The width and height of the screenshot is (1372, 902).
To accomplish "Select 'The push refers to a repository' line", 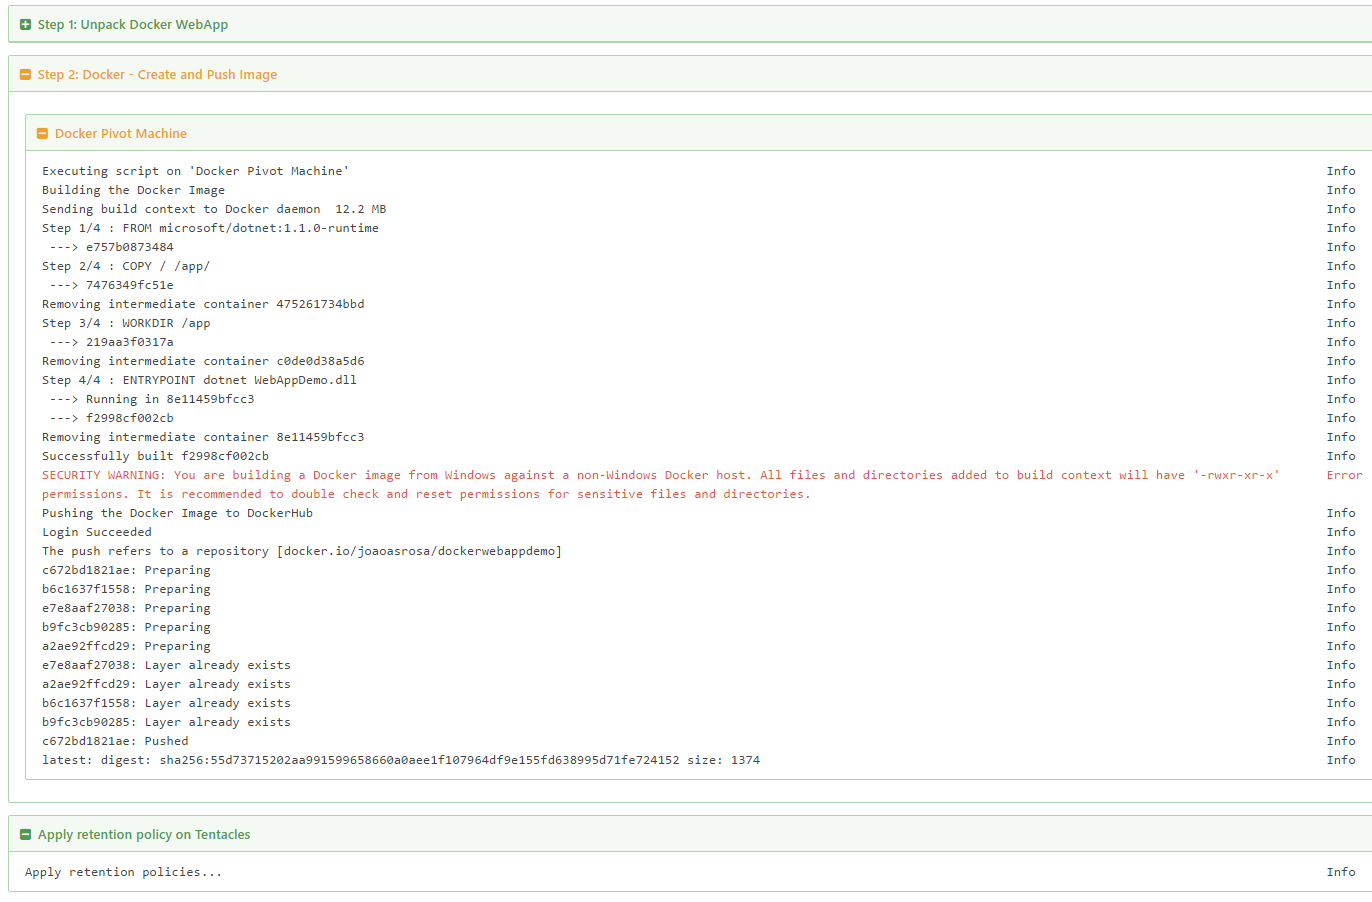I will point(302,551).
